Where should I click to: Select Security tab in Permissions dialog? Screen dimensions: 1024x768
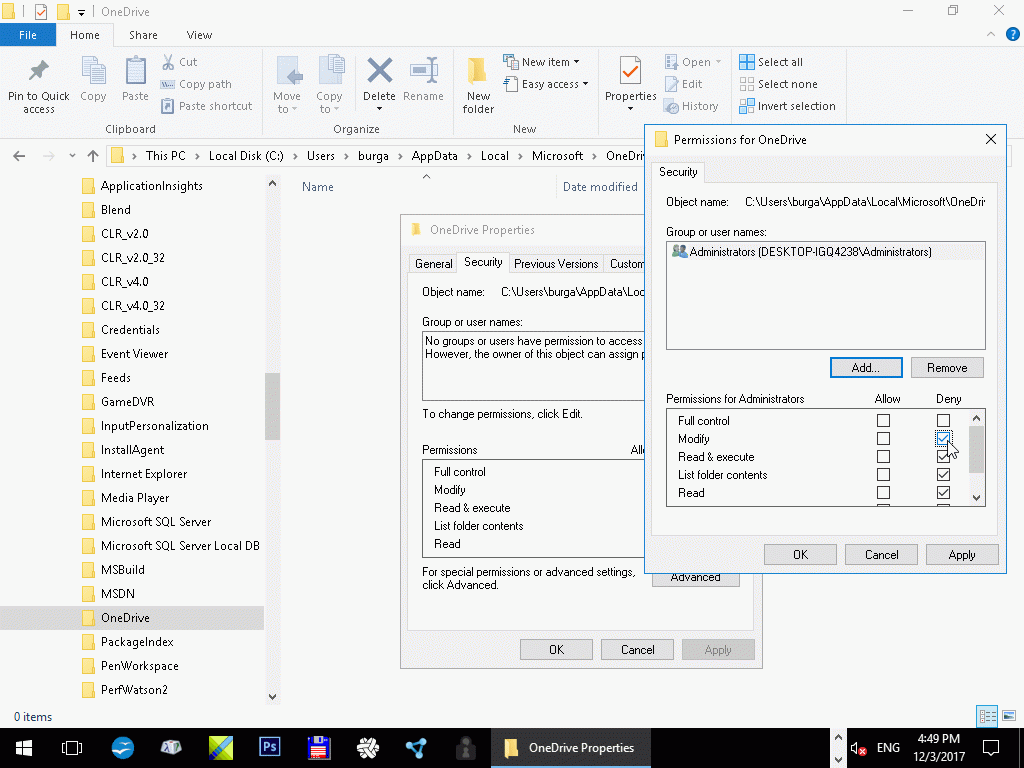coord(678,172)
